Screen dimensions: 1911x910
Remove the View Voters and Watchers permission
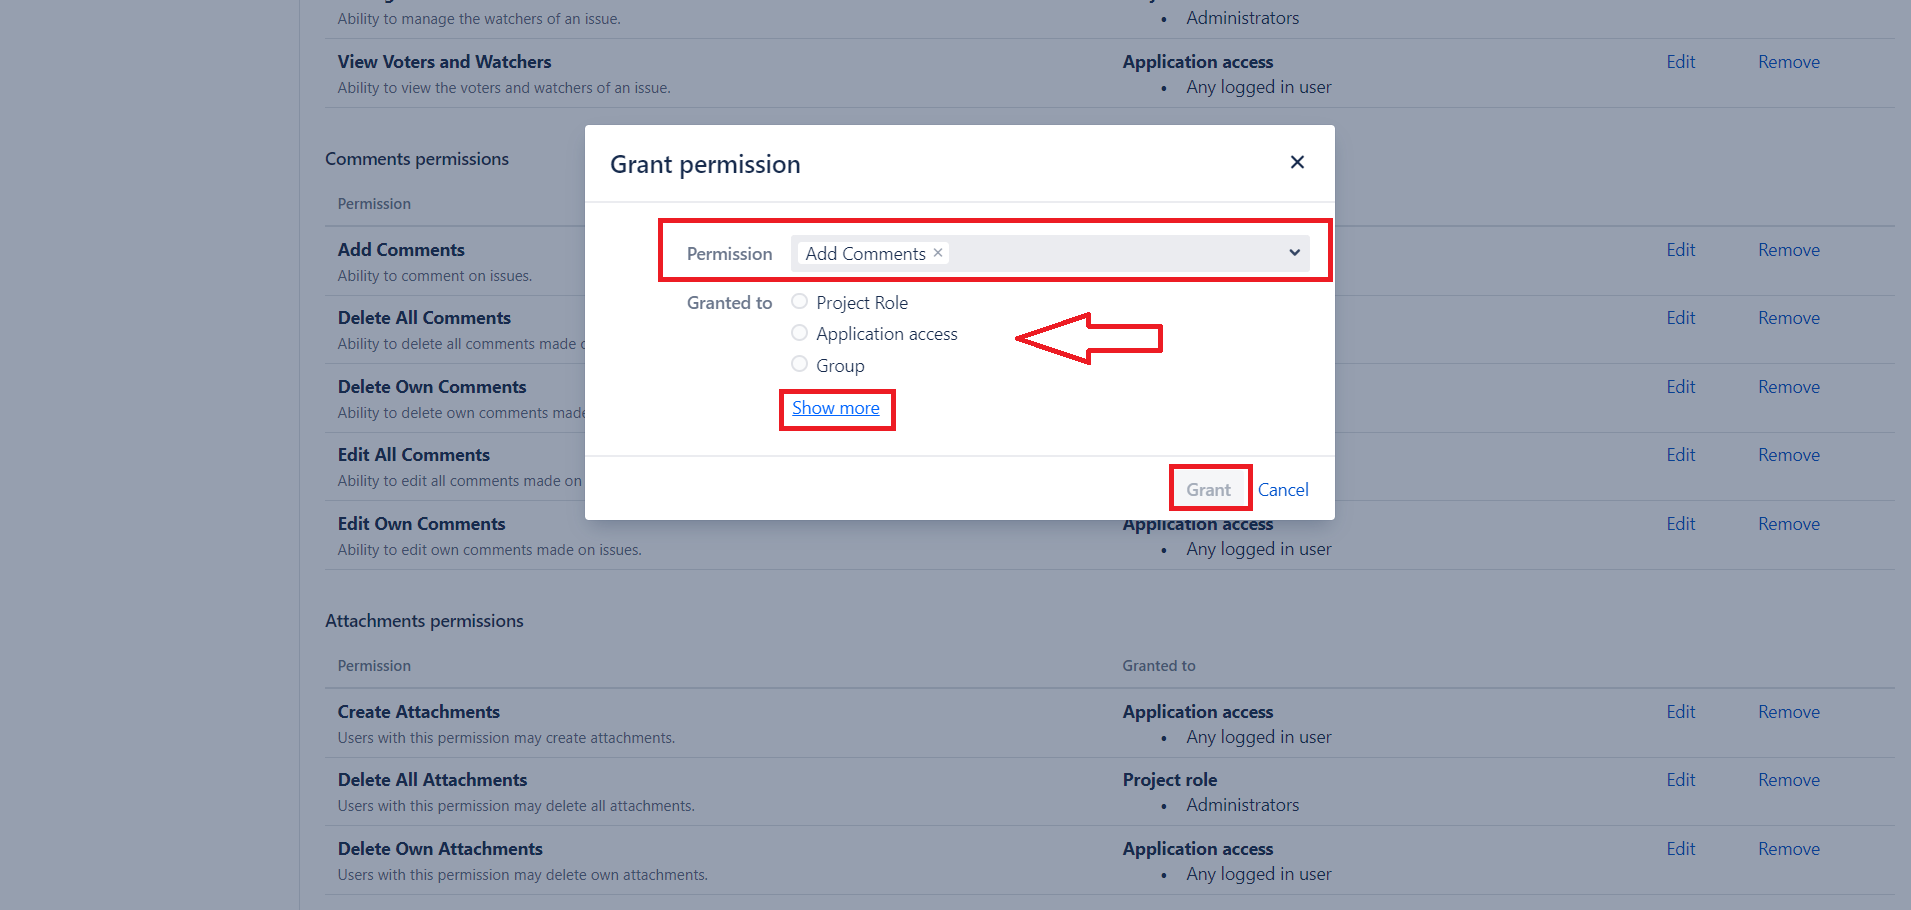coord(1788,62)
